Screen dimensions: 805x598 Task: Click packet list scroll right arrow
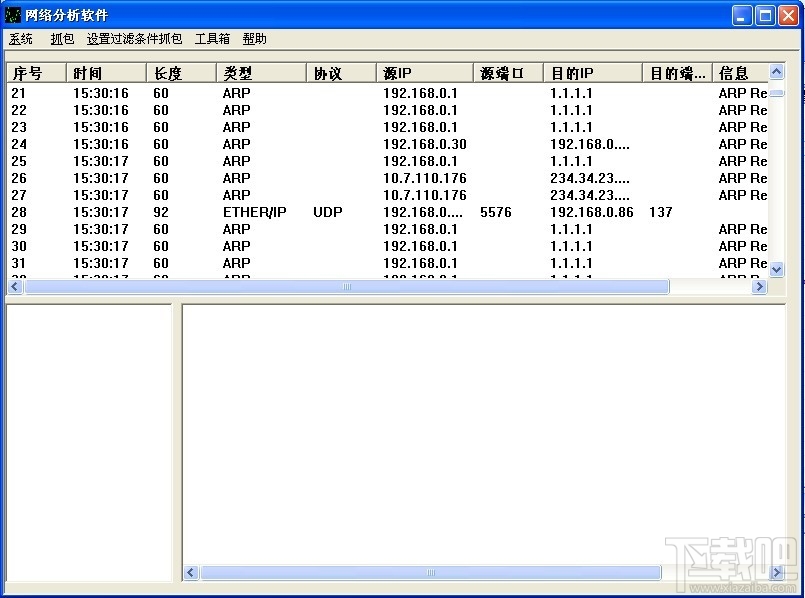759,286
